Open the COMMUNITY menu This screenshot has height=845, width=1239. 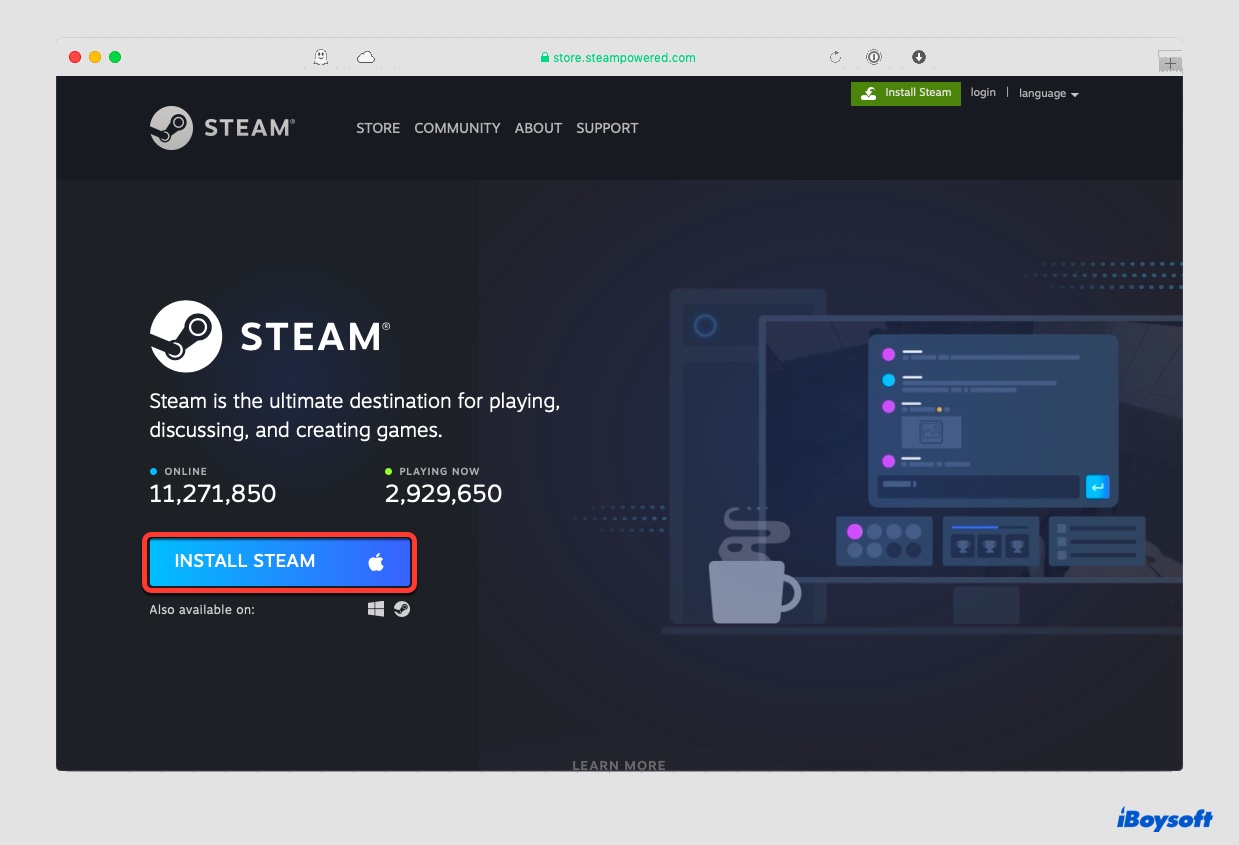[457, 128]
